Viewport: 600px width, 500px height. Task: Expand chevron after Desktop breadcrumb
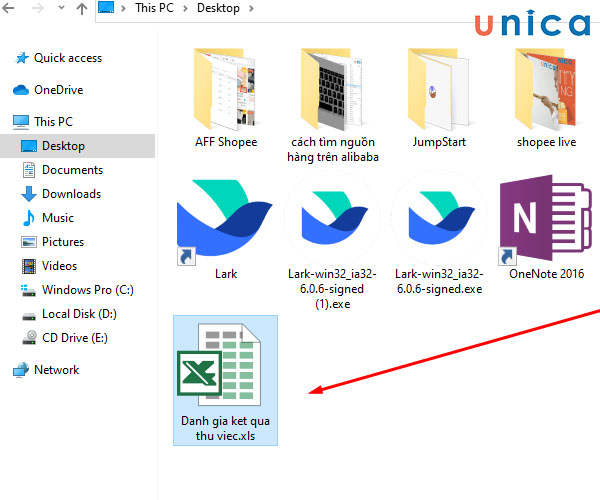click(x=251, y=8)
